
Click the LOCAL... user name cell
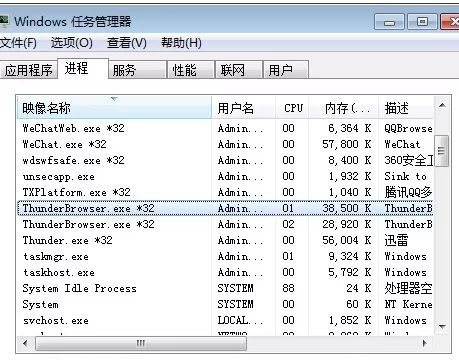(240, 320)
